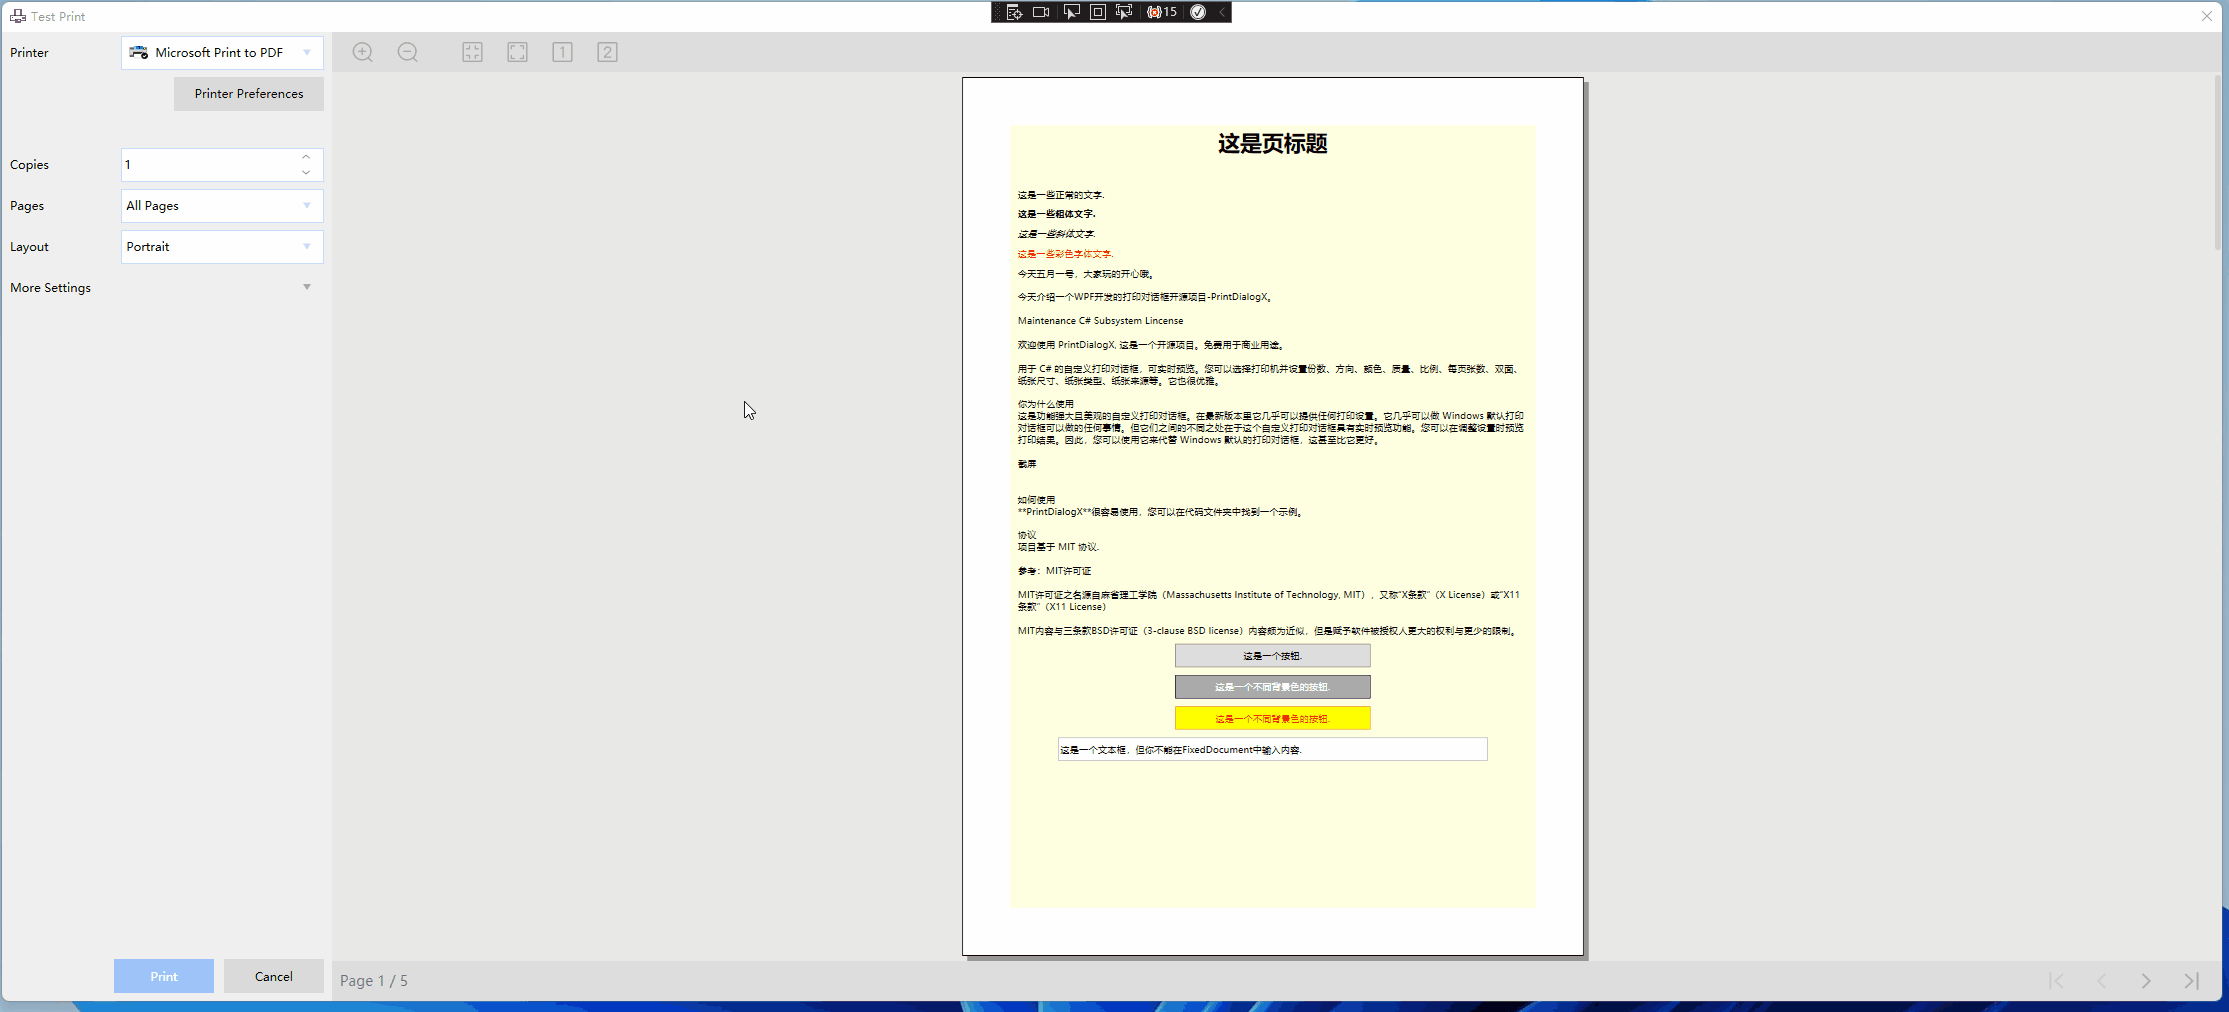Collapse the debug toolbar with chevron
The width and height of the screenshot is (2229, 1012).
click(1222, 12)
